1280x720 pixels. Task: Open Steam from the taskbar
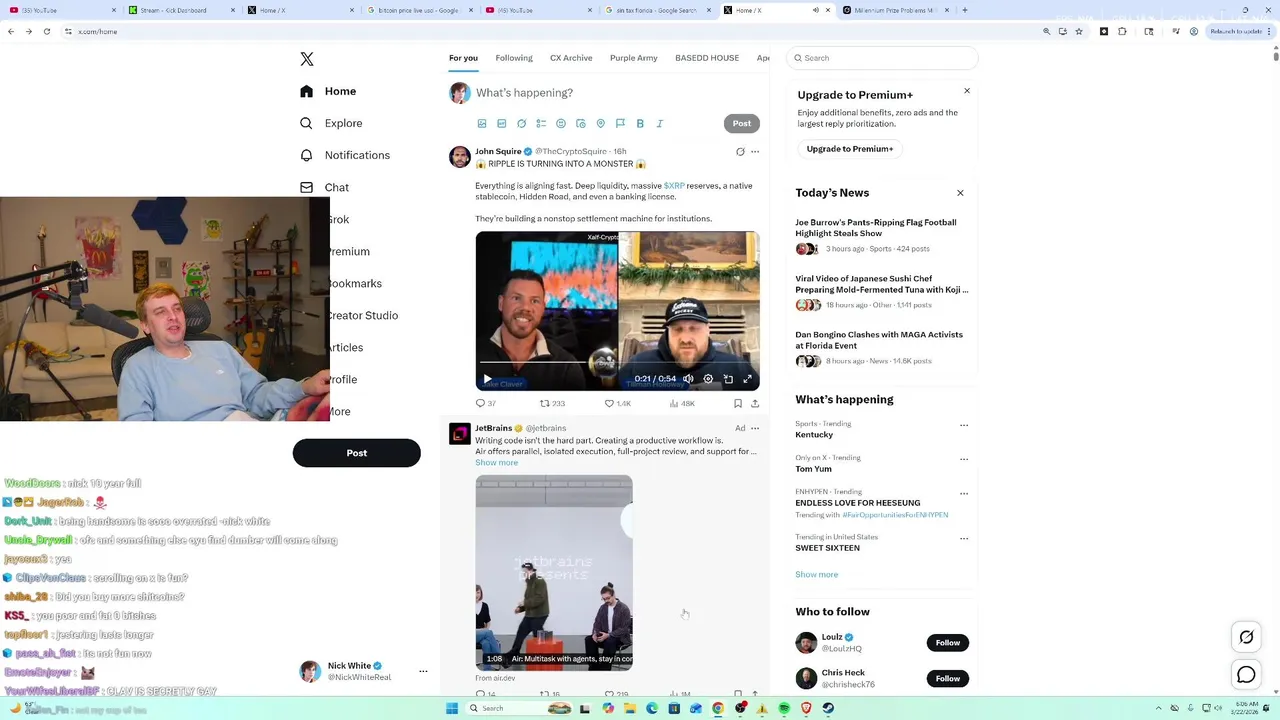(x=828, y=708)
